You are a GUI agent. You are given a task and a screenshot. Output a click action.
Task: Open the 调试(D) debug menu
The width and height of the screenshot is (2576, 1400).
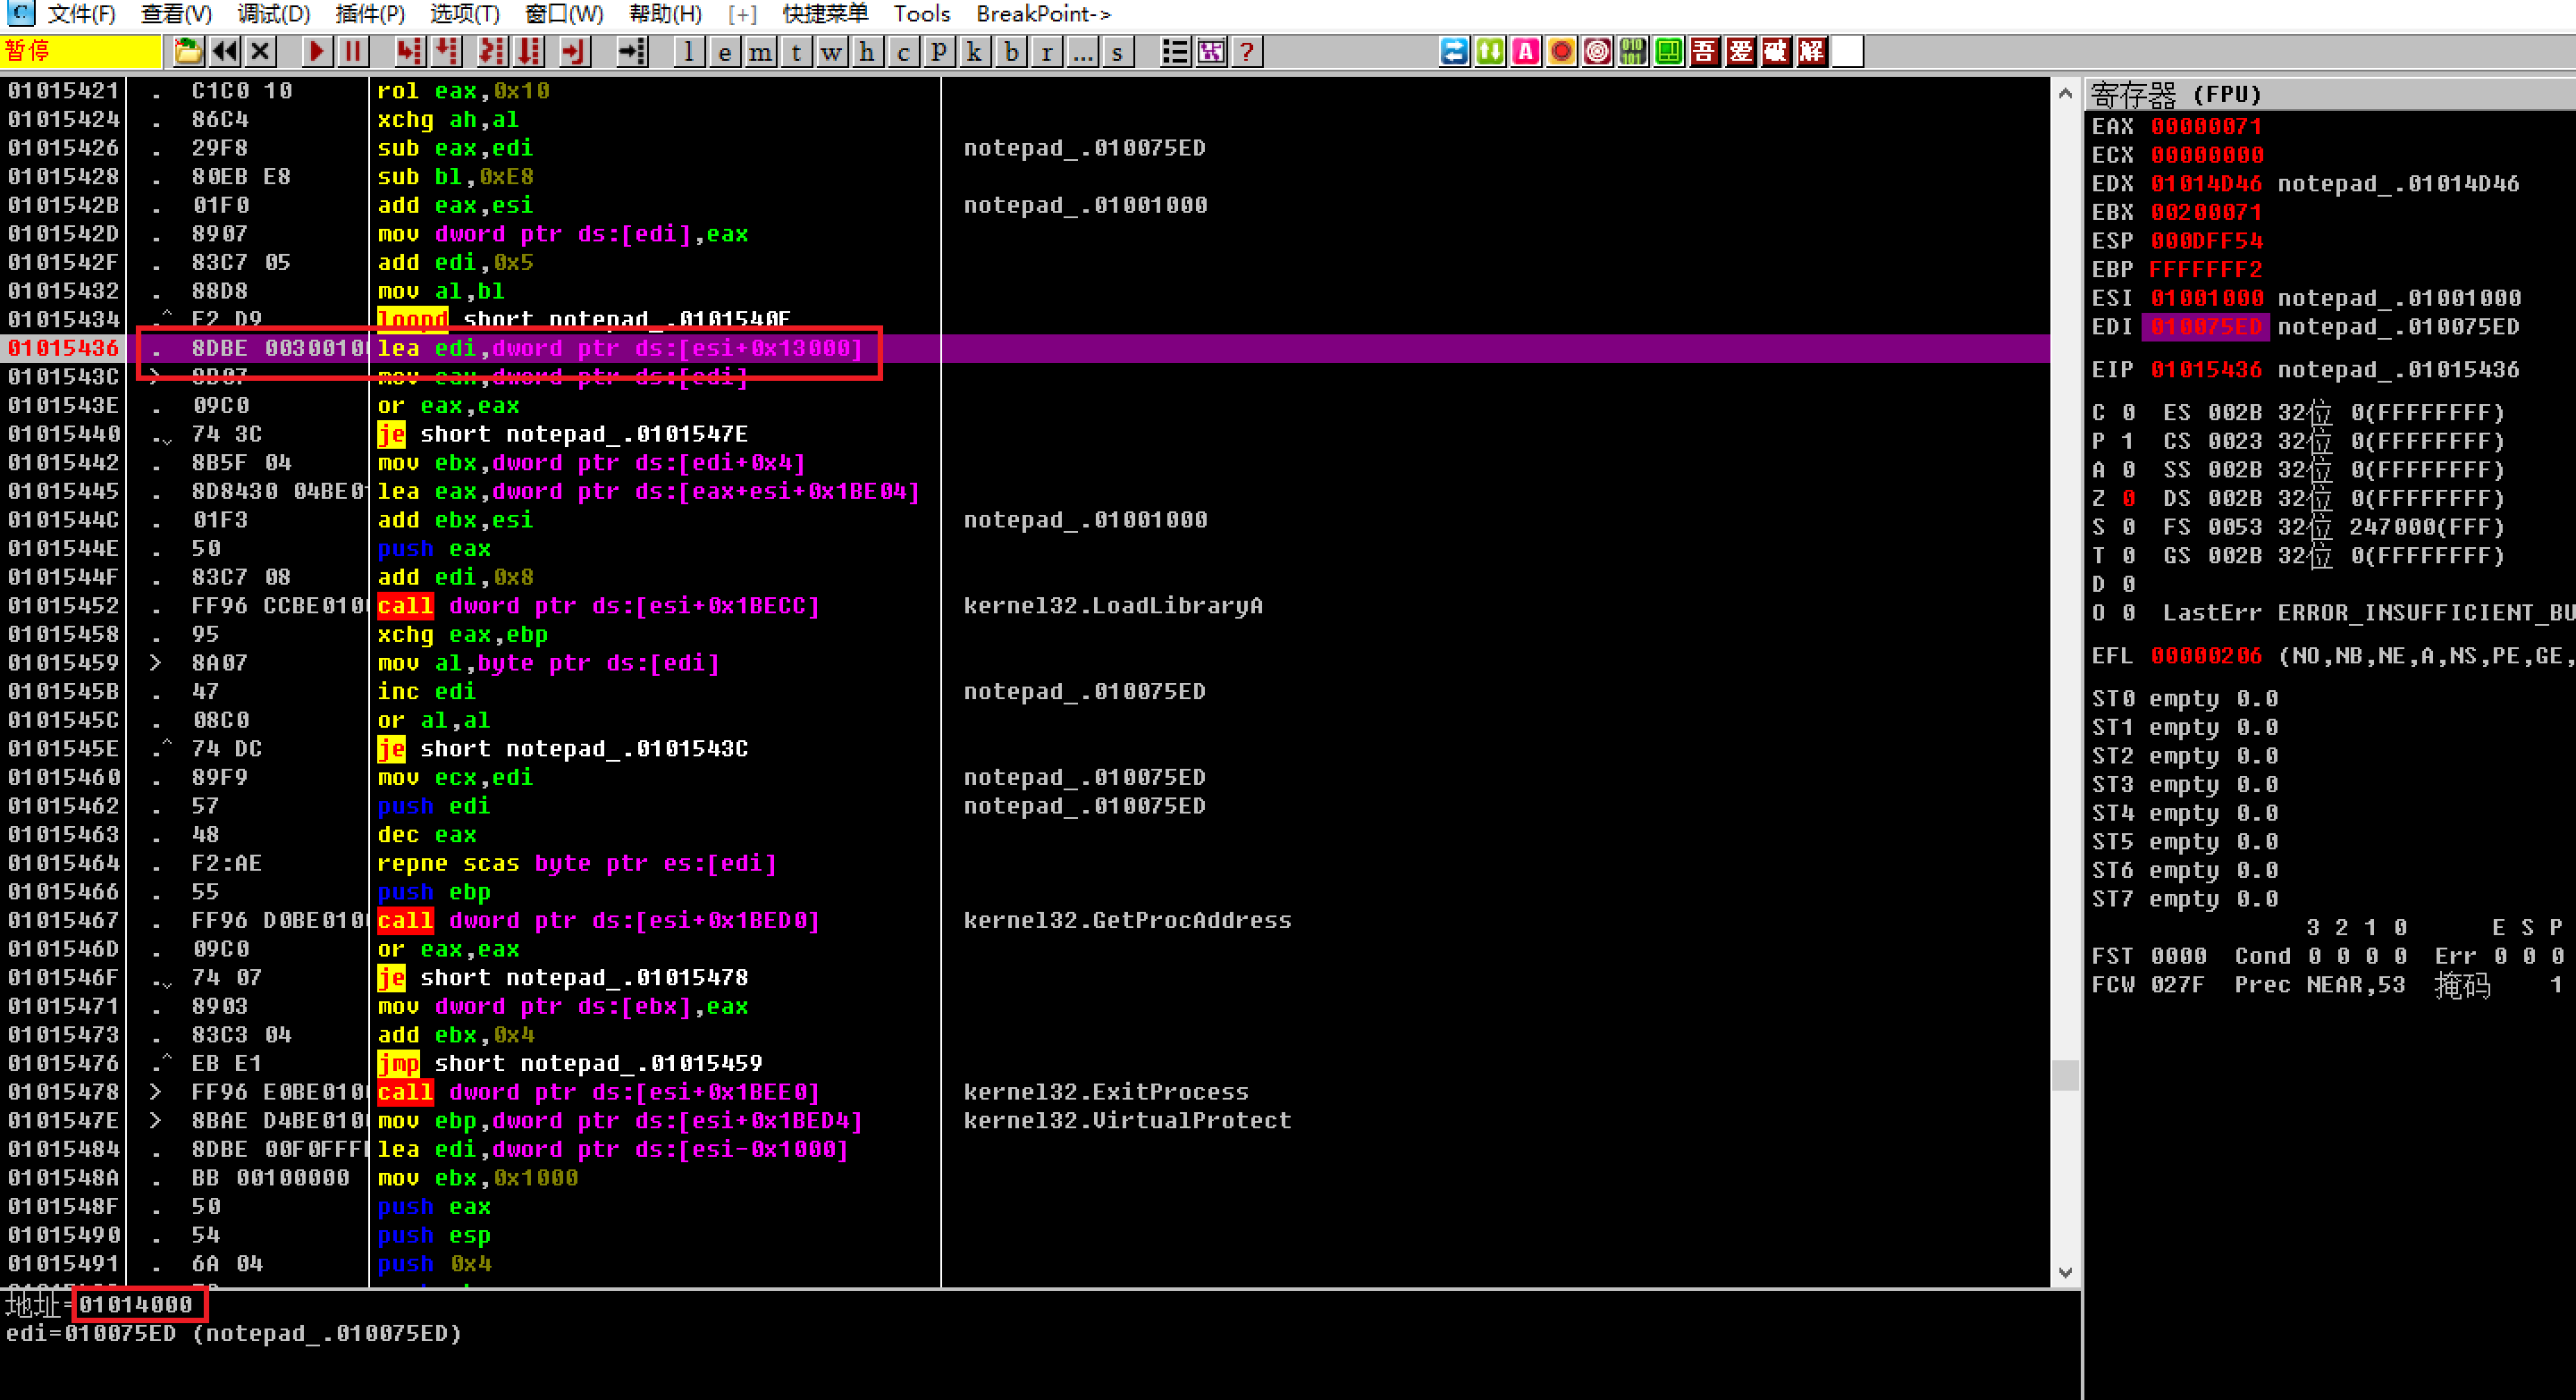click(273, 14)
